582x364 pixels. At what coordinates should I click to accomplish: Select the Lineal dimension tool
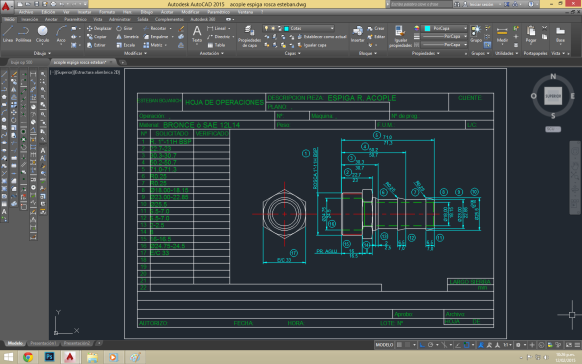pyautogui.click(x=217, y=29)
